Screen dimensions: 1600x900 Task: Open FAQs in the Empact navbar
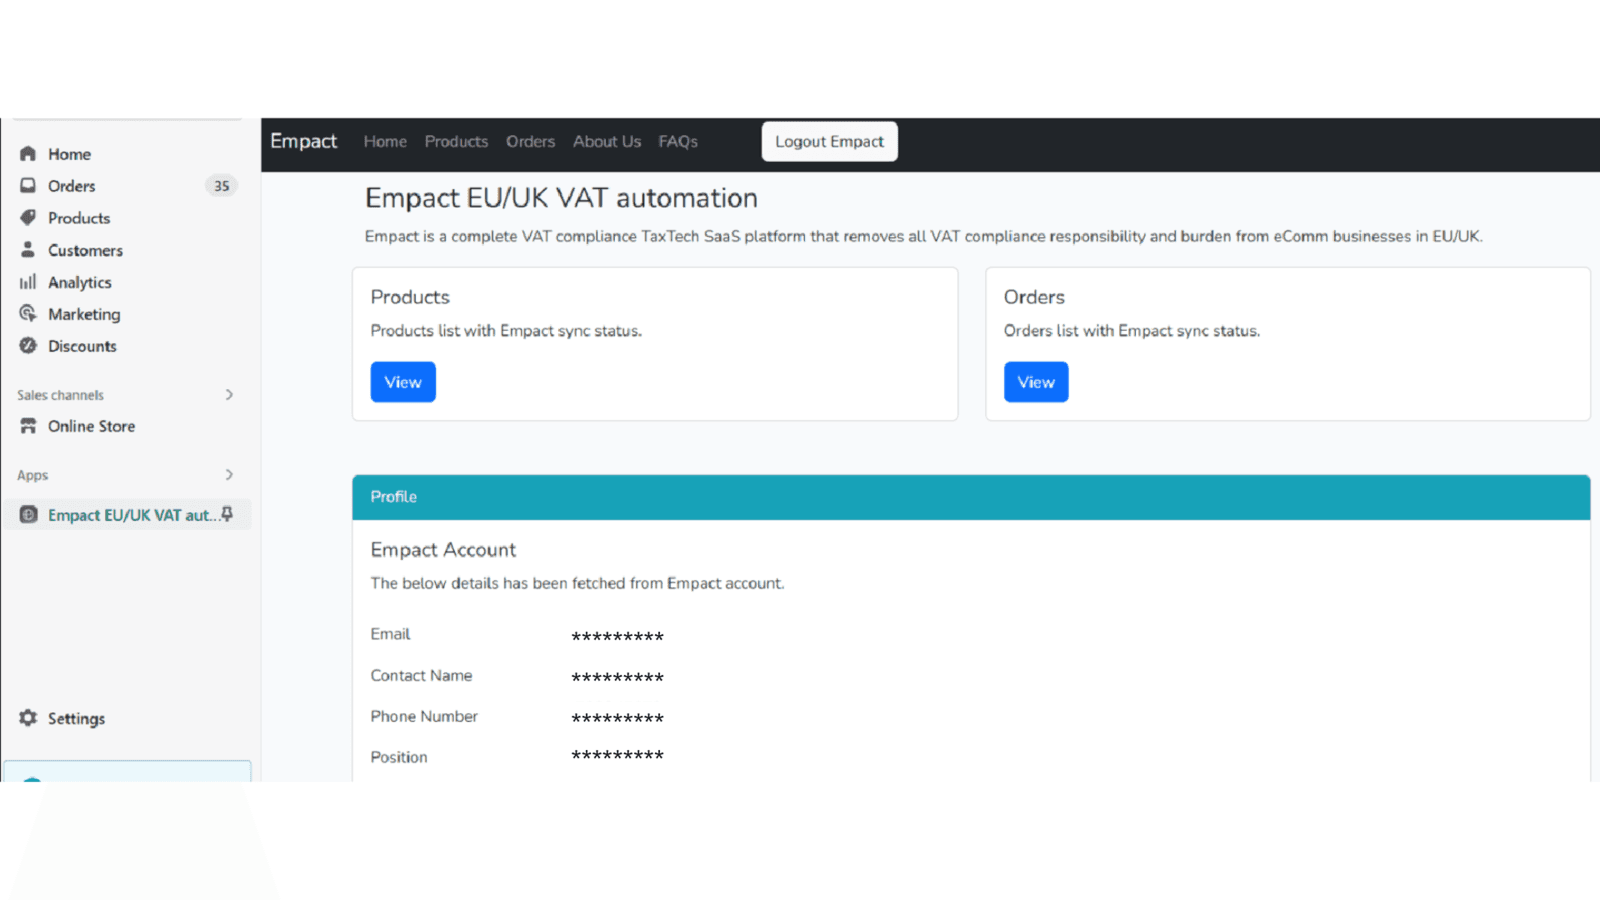point(678,142)
